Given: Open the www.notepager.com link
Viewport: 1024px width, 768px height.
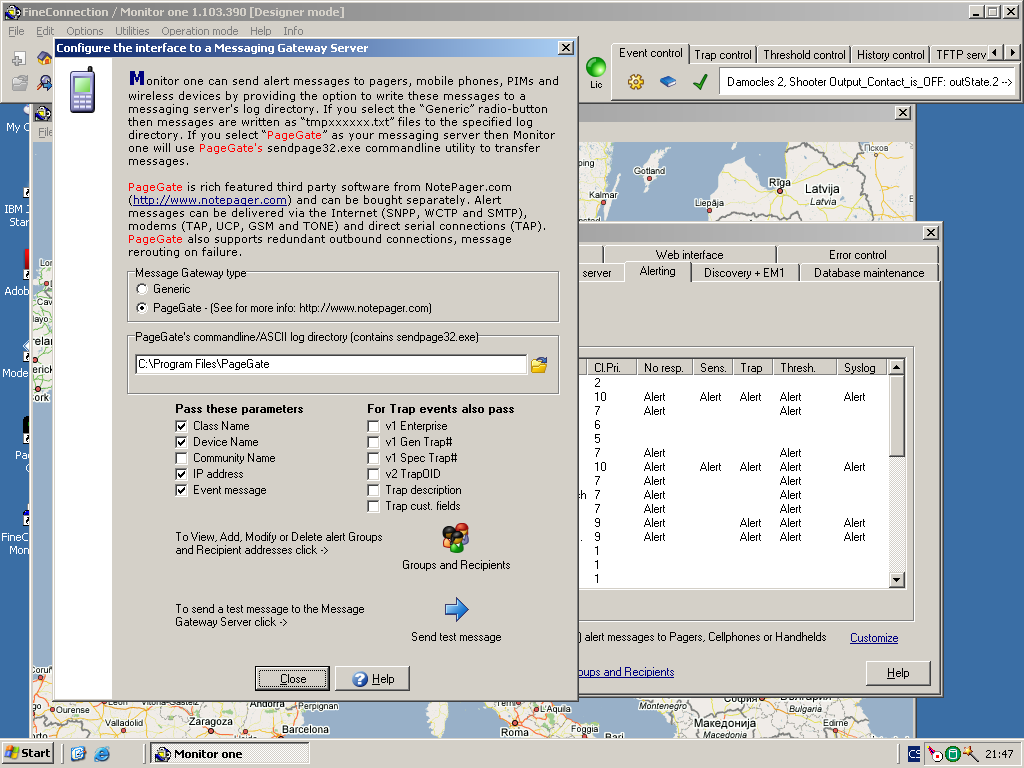Looking at the screenshot, I should pyautogui.click(x=210, y=200).
